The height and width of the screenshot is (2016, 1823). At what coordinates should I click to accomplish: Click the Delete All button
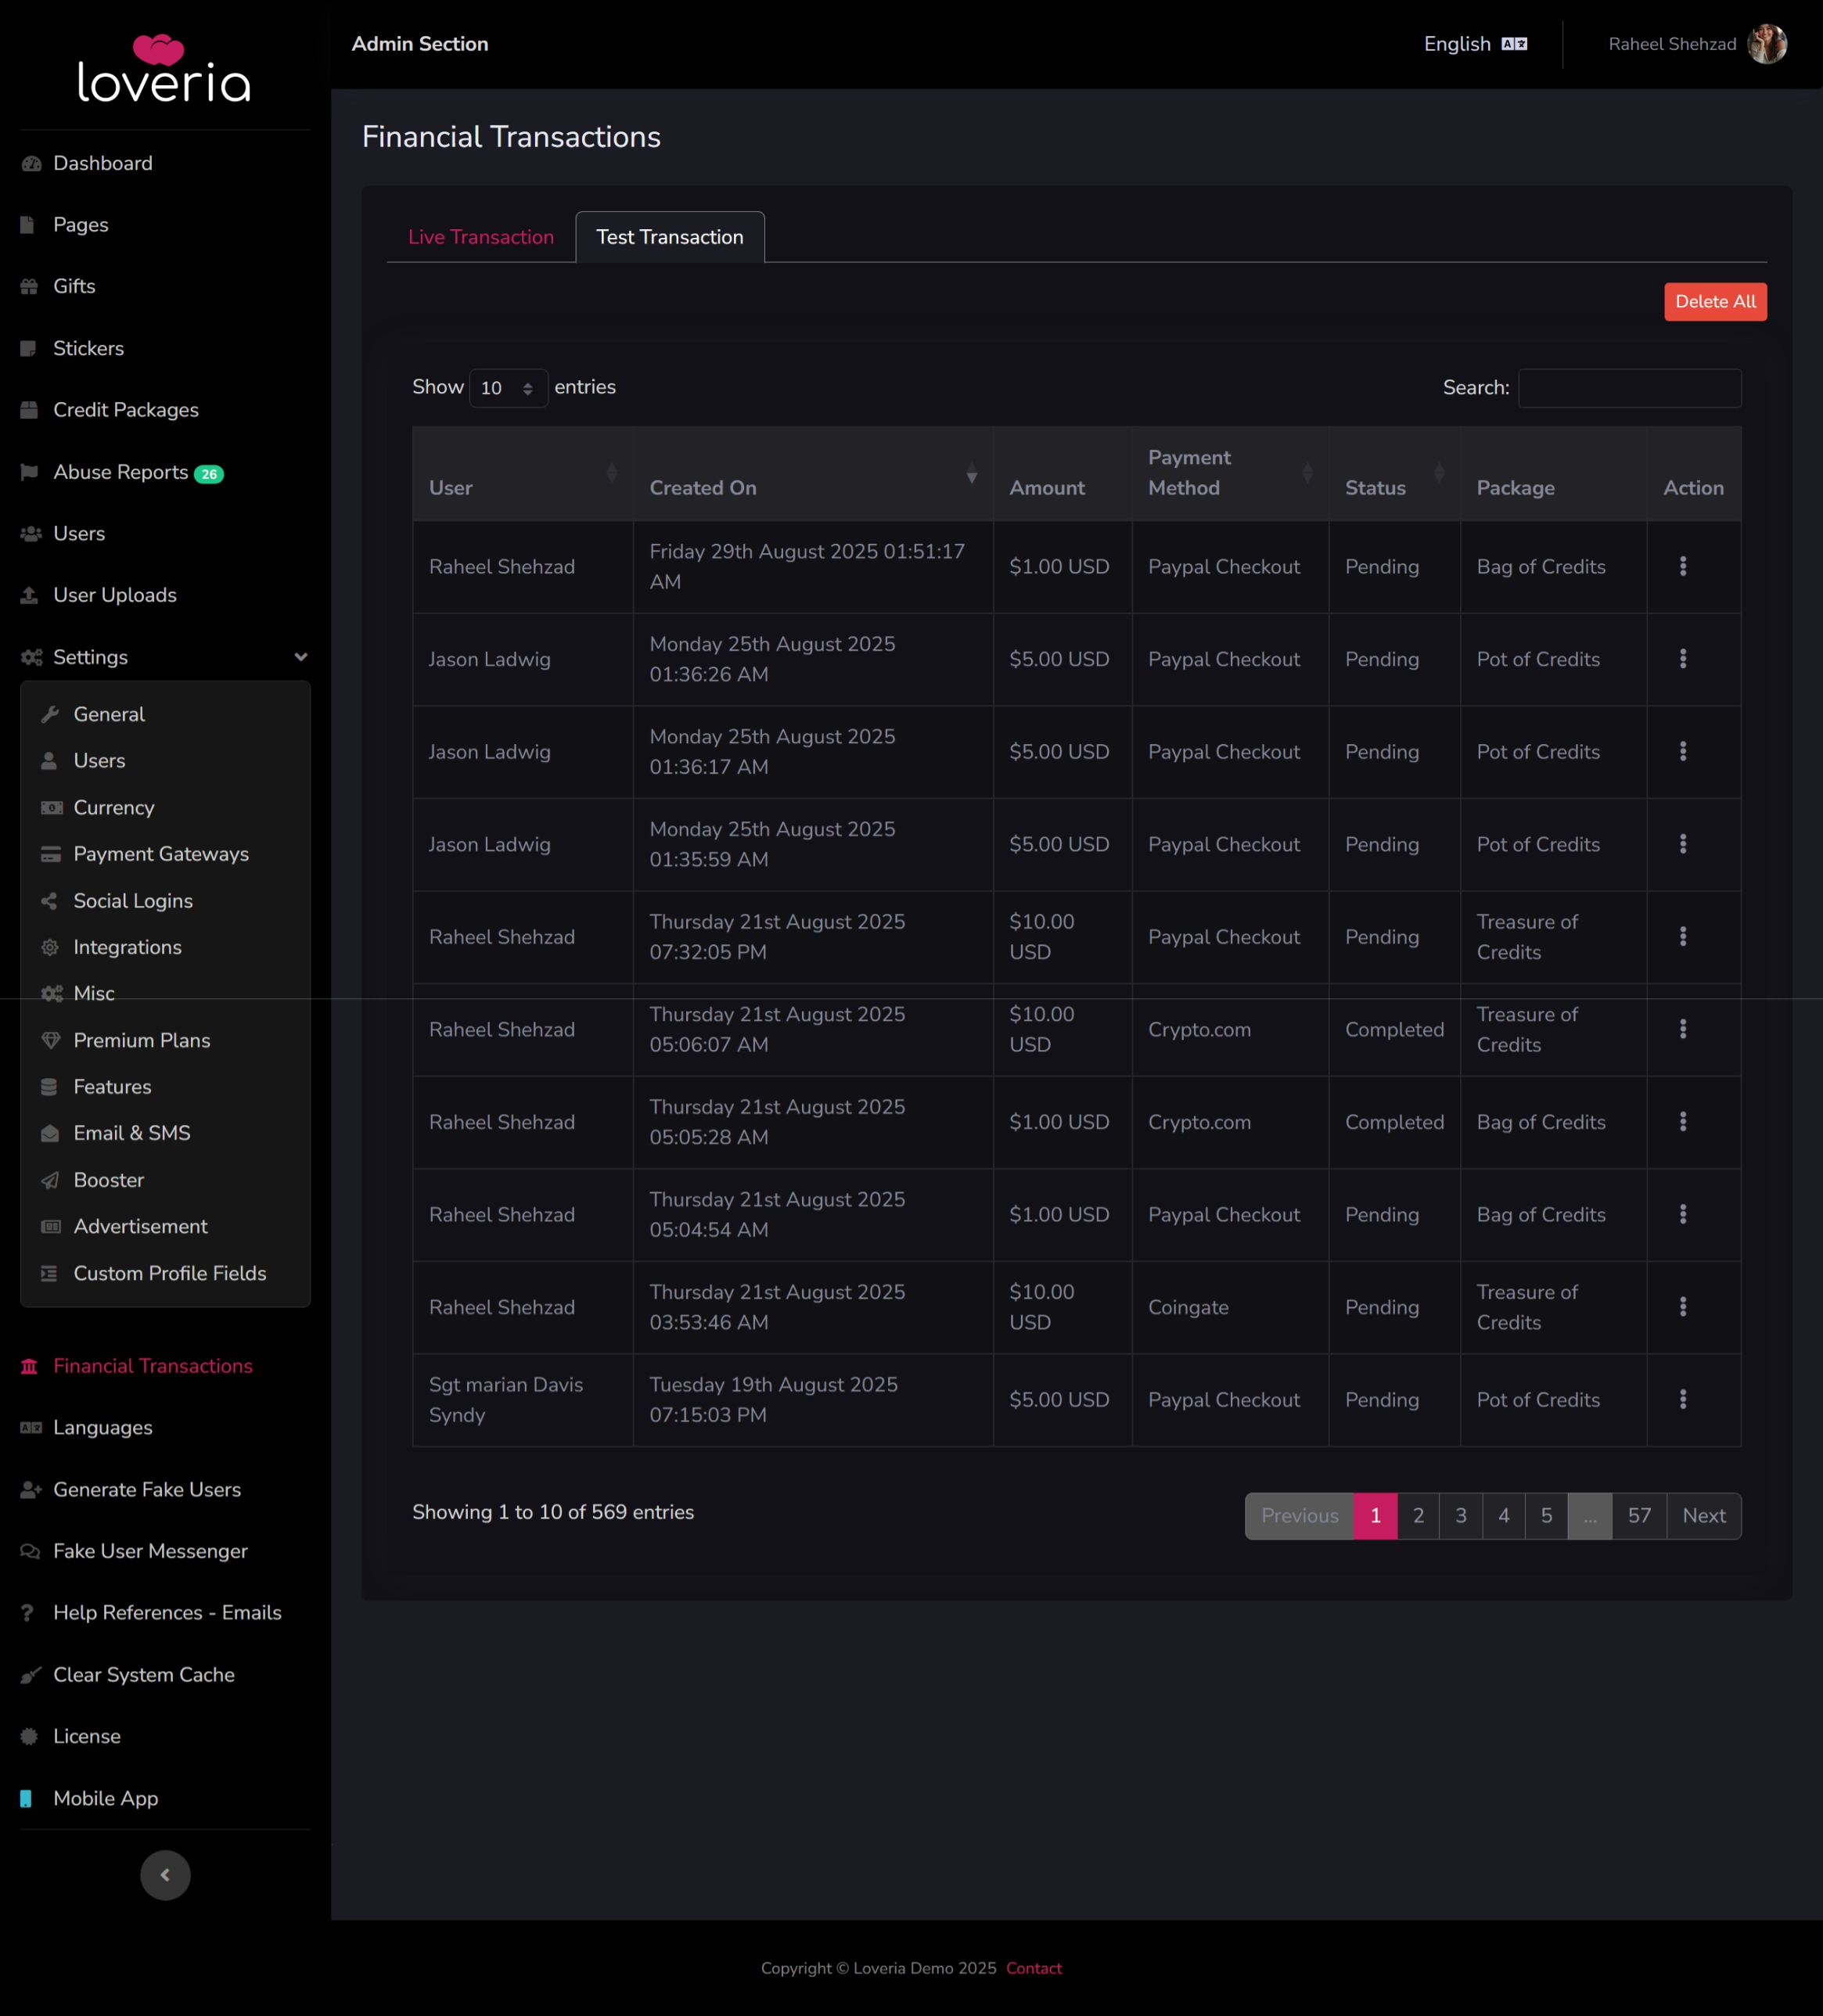point(1714,302)
